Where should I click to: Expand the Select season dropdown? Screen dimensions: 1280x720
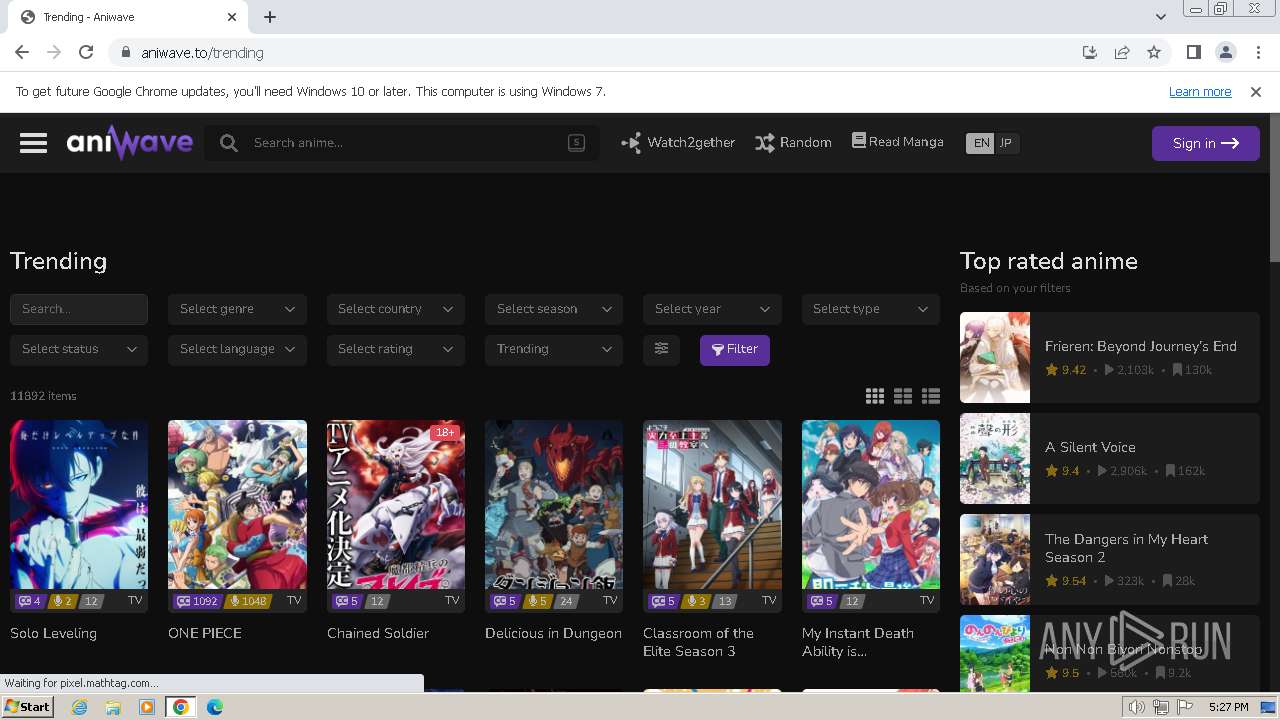tap(554, 309)
